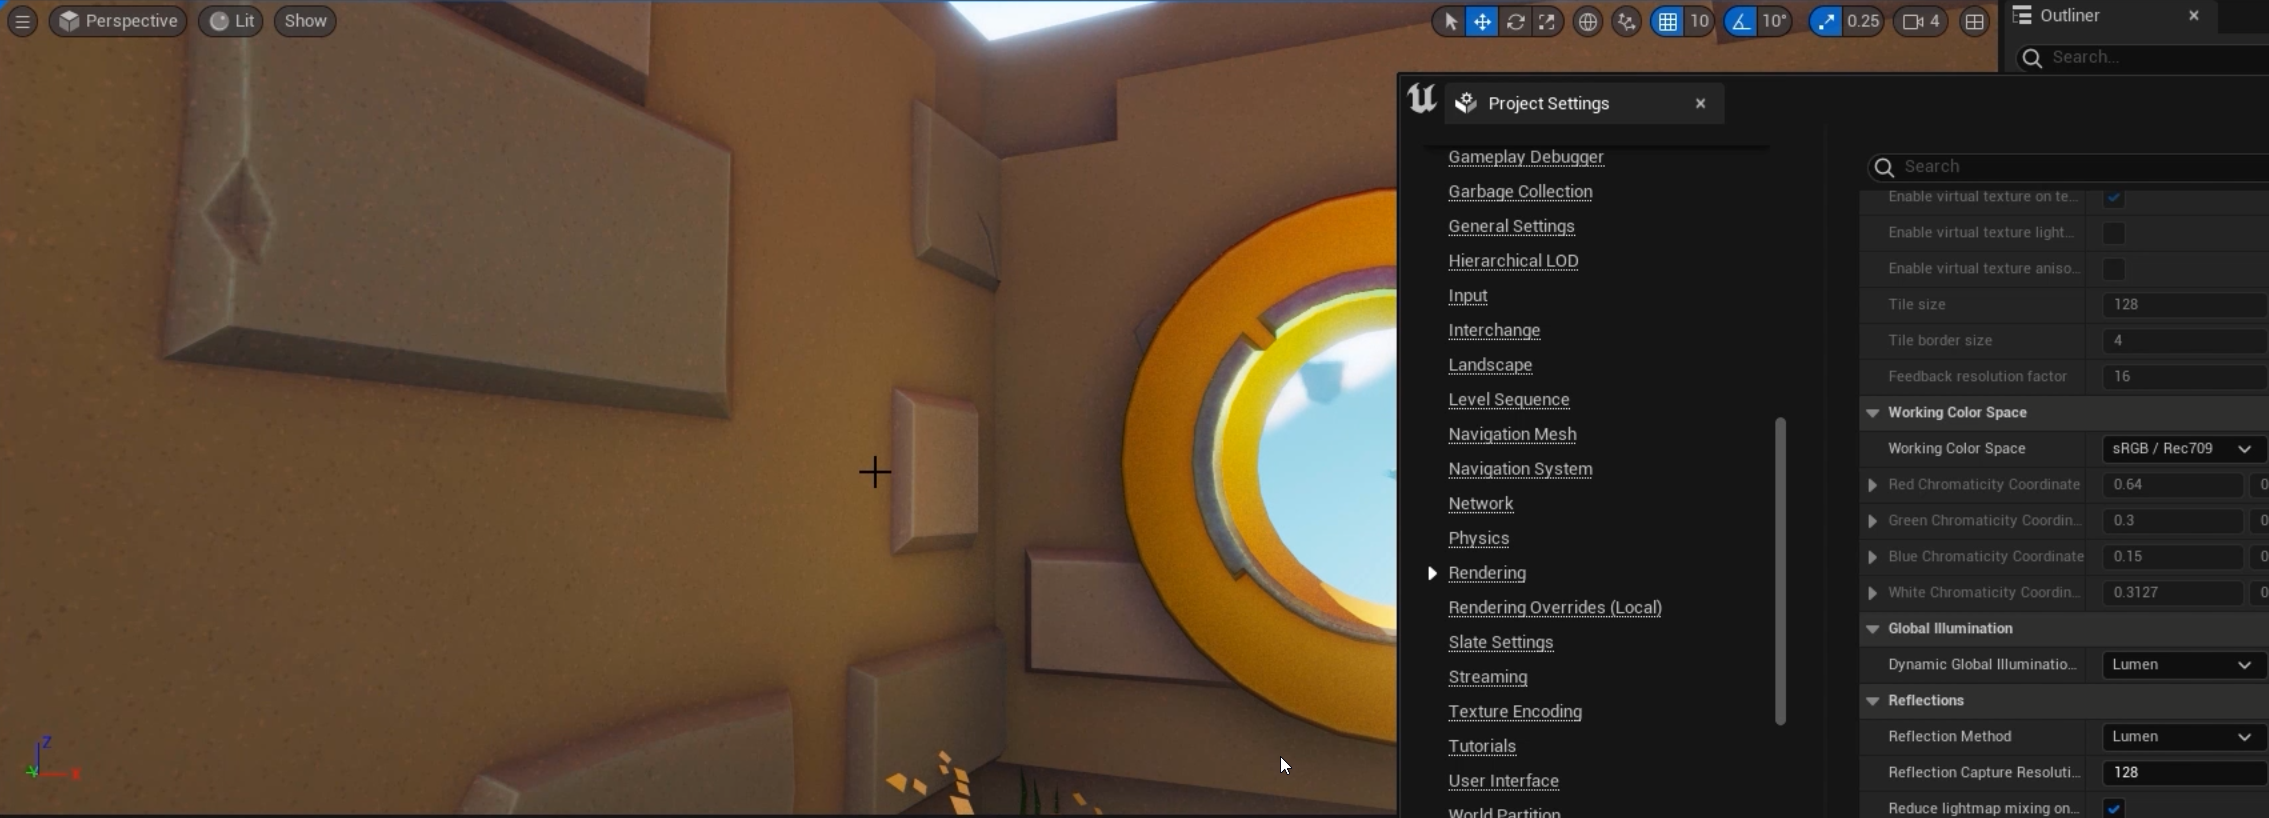Screen dimensions: 2269x818
Task: Click the viewport layout maximize icon
Action: (x=1974, y=21)
